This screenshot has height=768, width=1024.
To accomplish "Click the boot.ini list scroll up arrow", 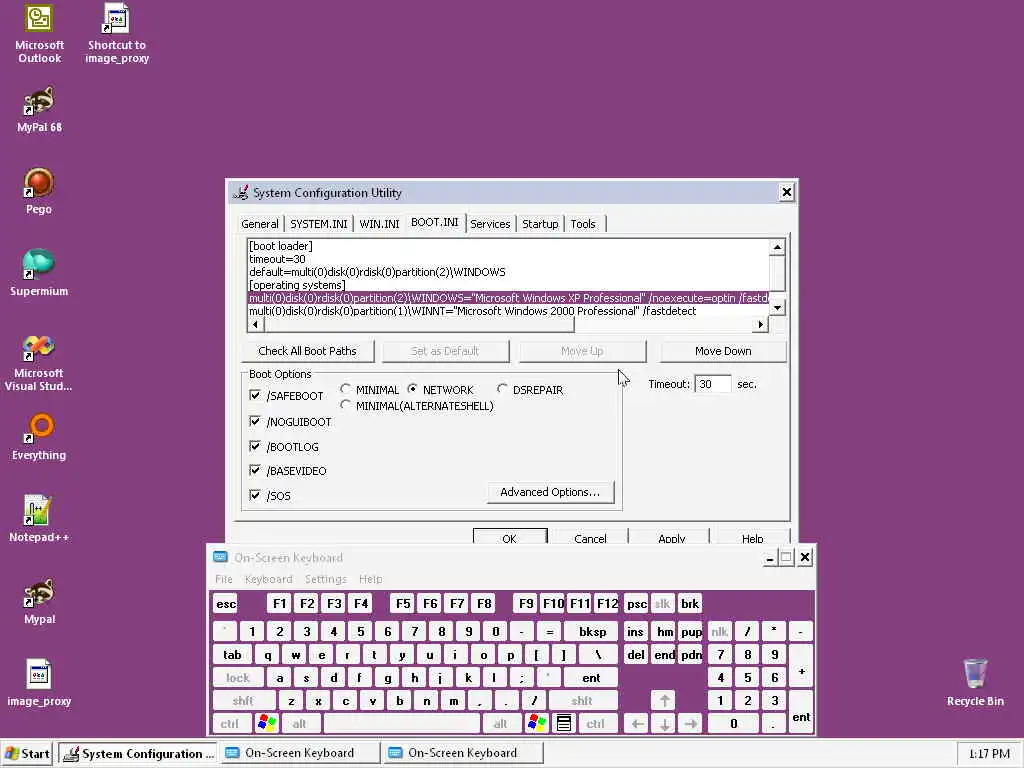I will [x=776, y=247].
